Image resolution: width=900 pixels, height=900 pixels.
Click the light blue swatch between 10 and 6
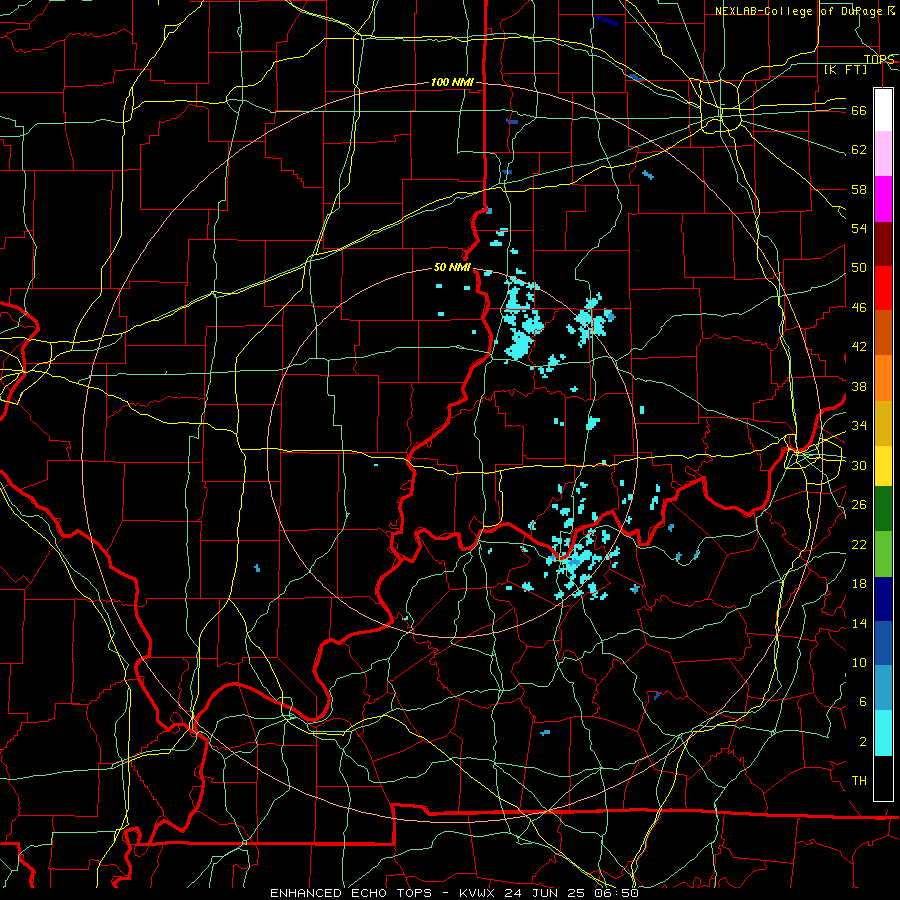pyautogui.click(x=883, y=688)
